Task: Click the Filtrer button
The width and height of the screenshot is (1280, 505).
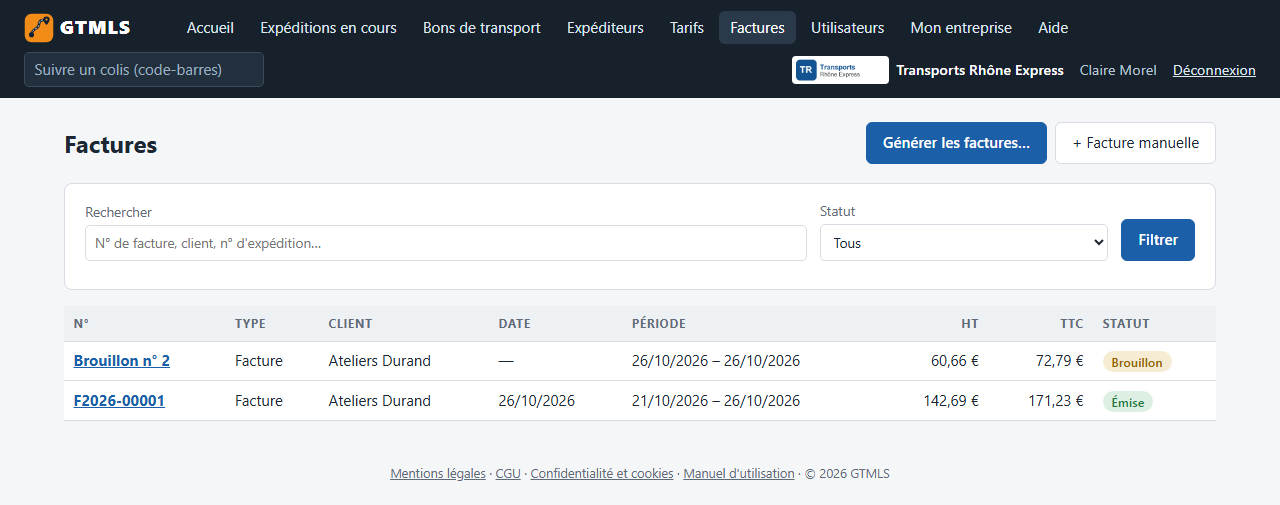Action: (x=1158, y=240)
